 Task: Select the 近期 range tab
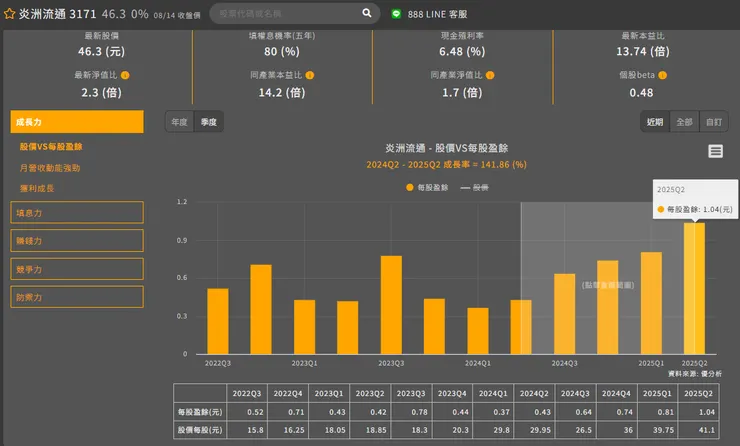click(655, 122)
